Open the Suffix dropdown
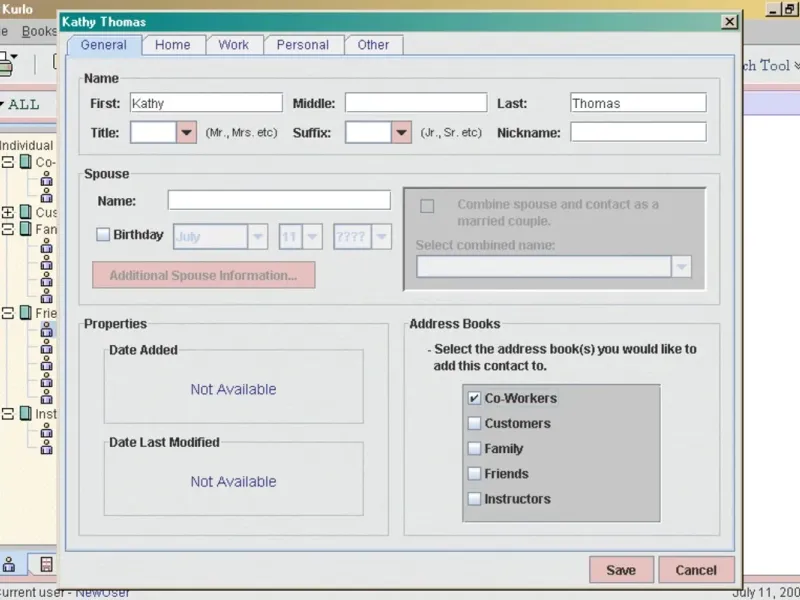The image size is (800, 600). (402, 133)
